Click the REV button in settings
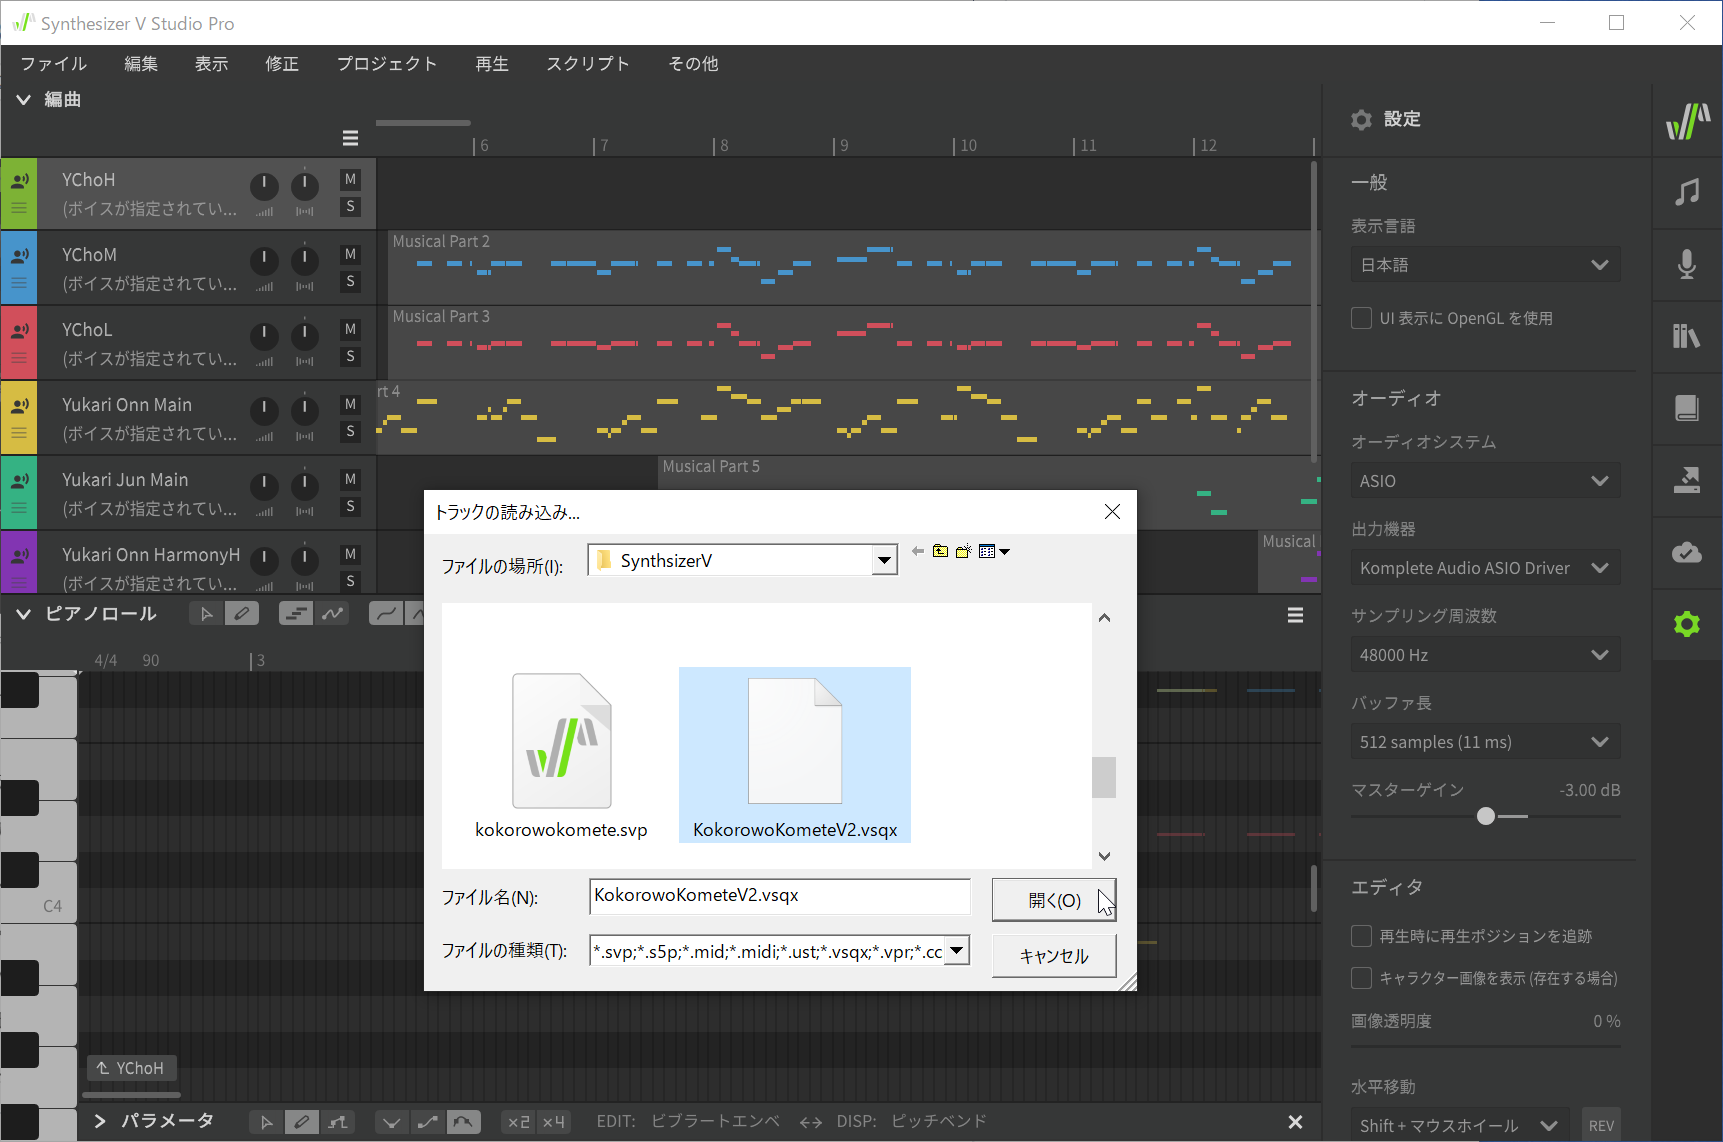This screenshot has width=1723, height=1142. [x=1601, y=1125]
